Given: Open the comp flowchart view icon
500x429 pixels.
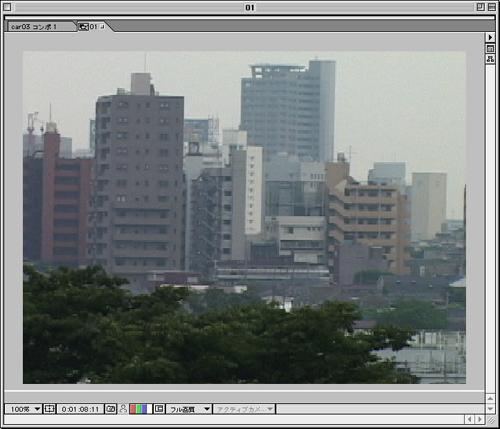Looking at the screenshot, I should (x=490, y=59).
